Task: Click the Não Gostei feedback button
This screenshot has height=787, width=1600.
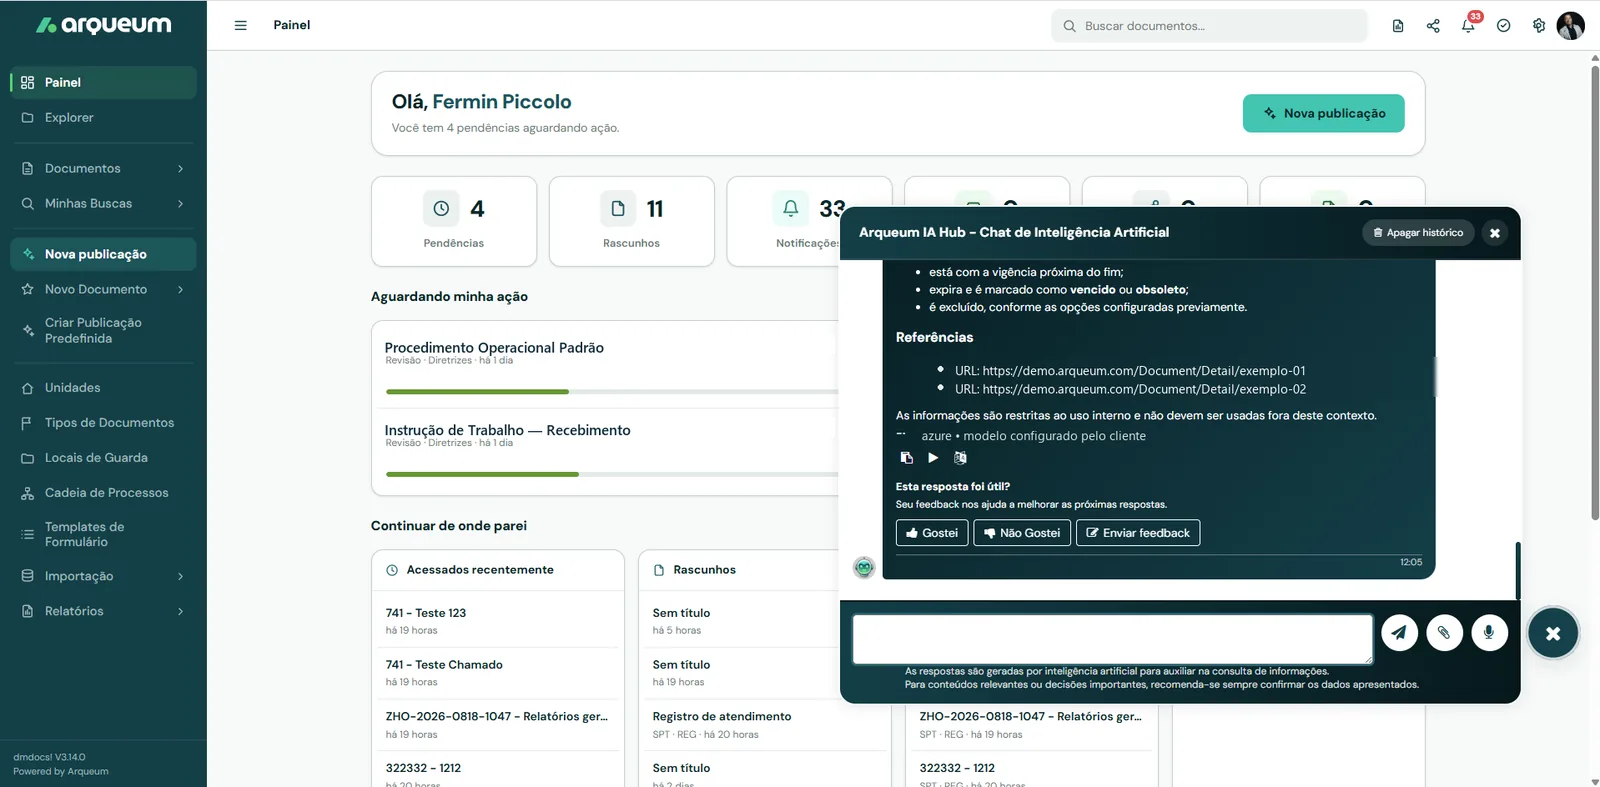Action: [x=1022, y=533]
